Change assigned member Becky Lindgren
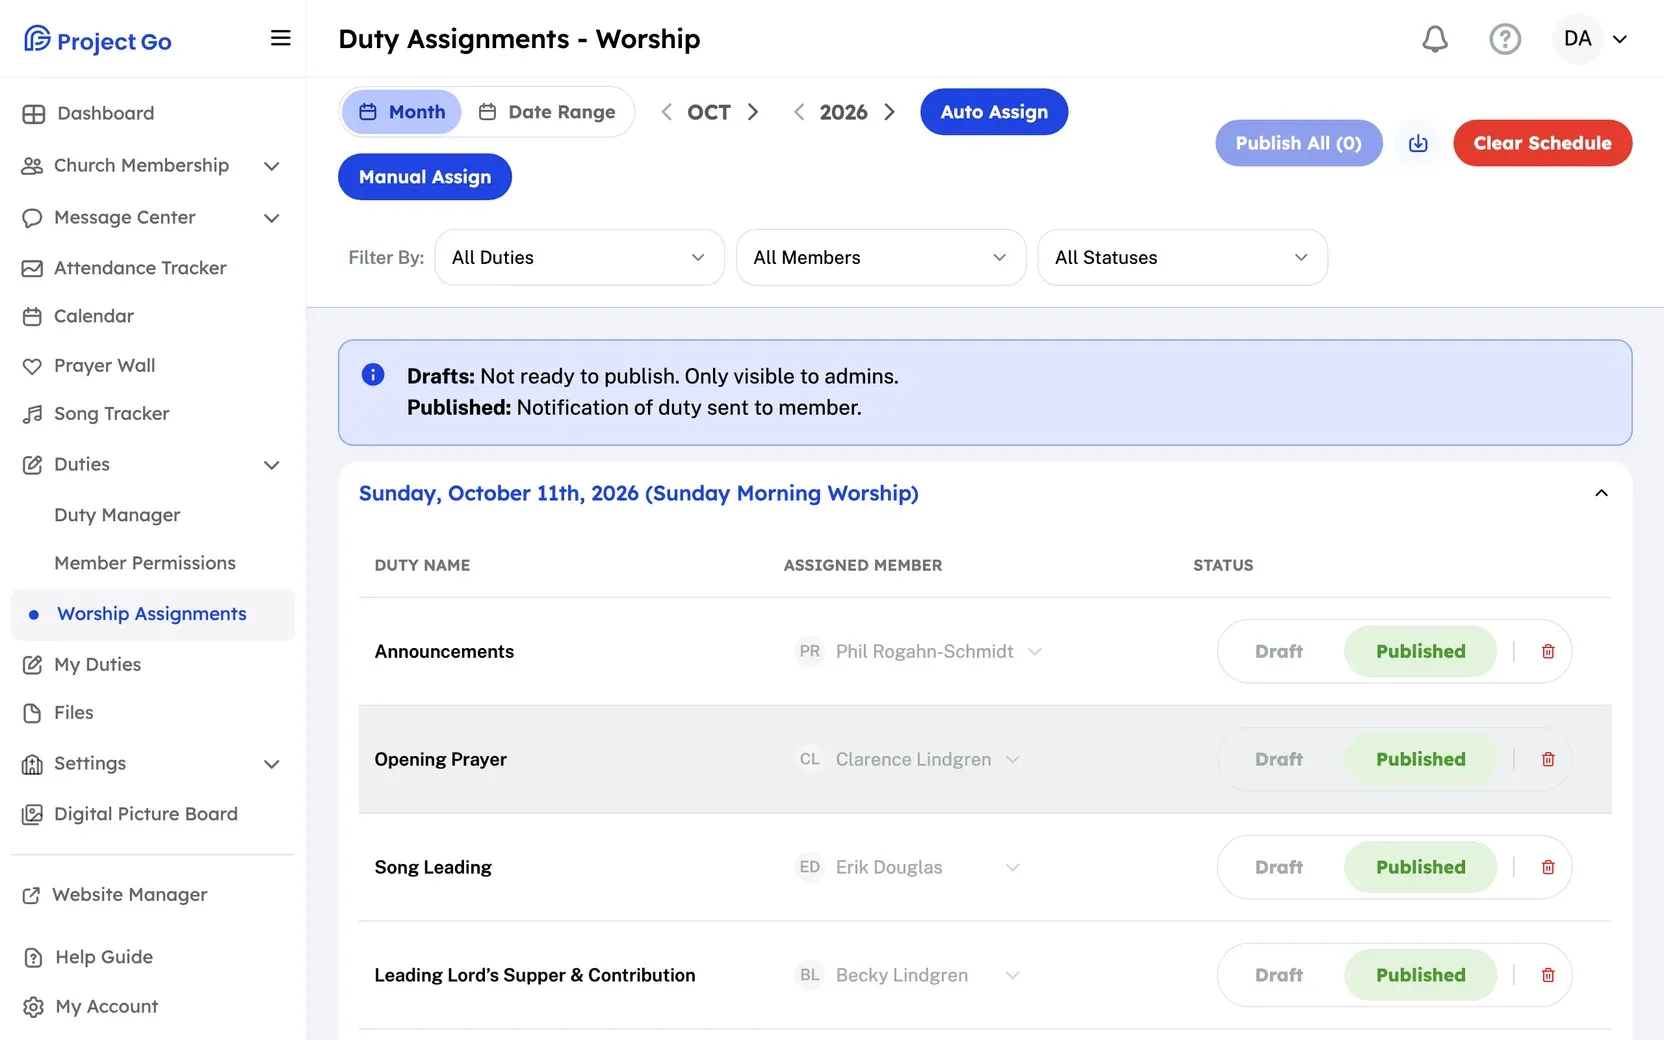Viewport: 1664px width, 1040px height. [x=908, y=975]
